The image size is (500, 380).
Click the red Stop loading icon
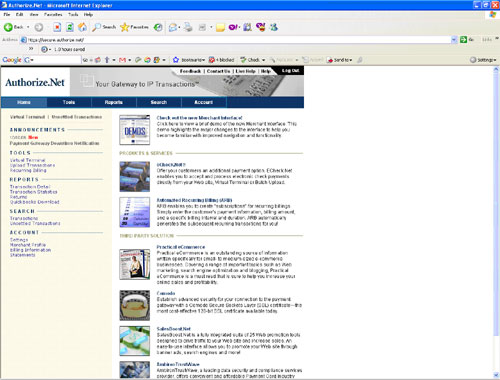[x=57, y=27]
